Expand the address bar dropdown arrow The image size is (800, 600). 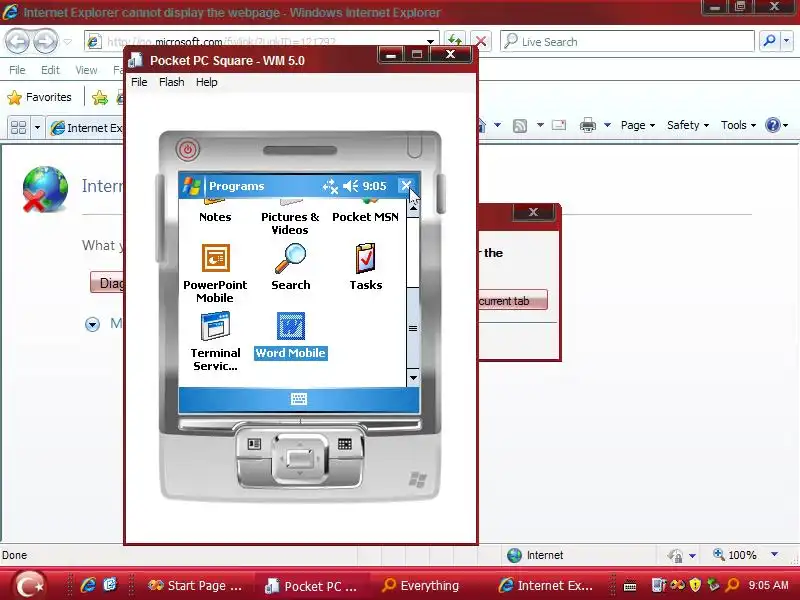[x=431, y=42]
